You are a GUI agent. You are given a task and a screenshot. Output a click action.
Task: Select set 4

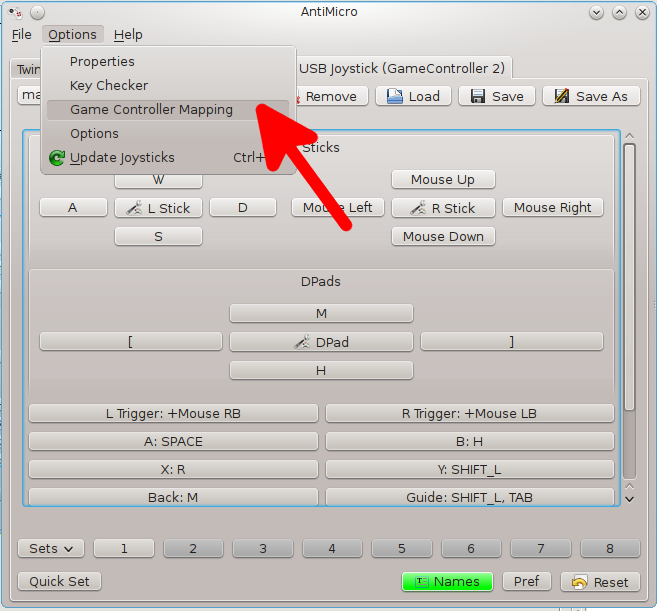[332, 549]
